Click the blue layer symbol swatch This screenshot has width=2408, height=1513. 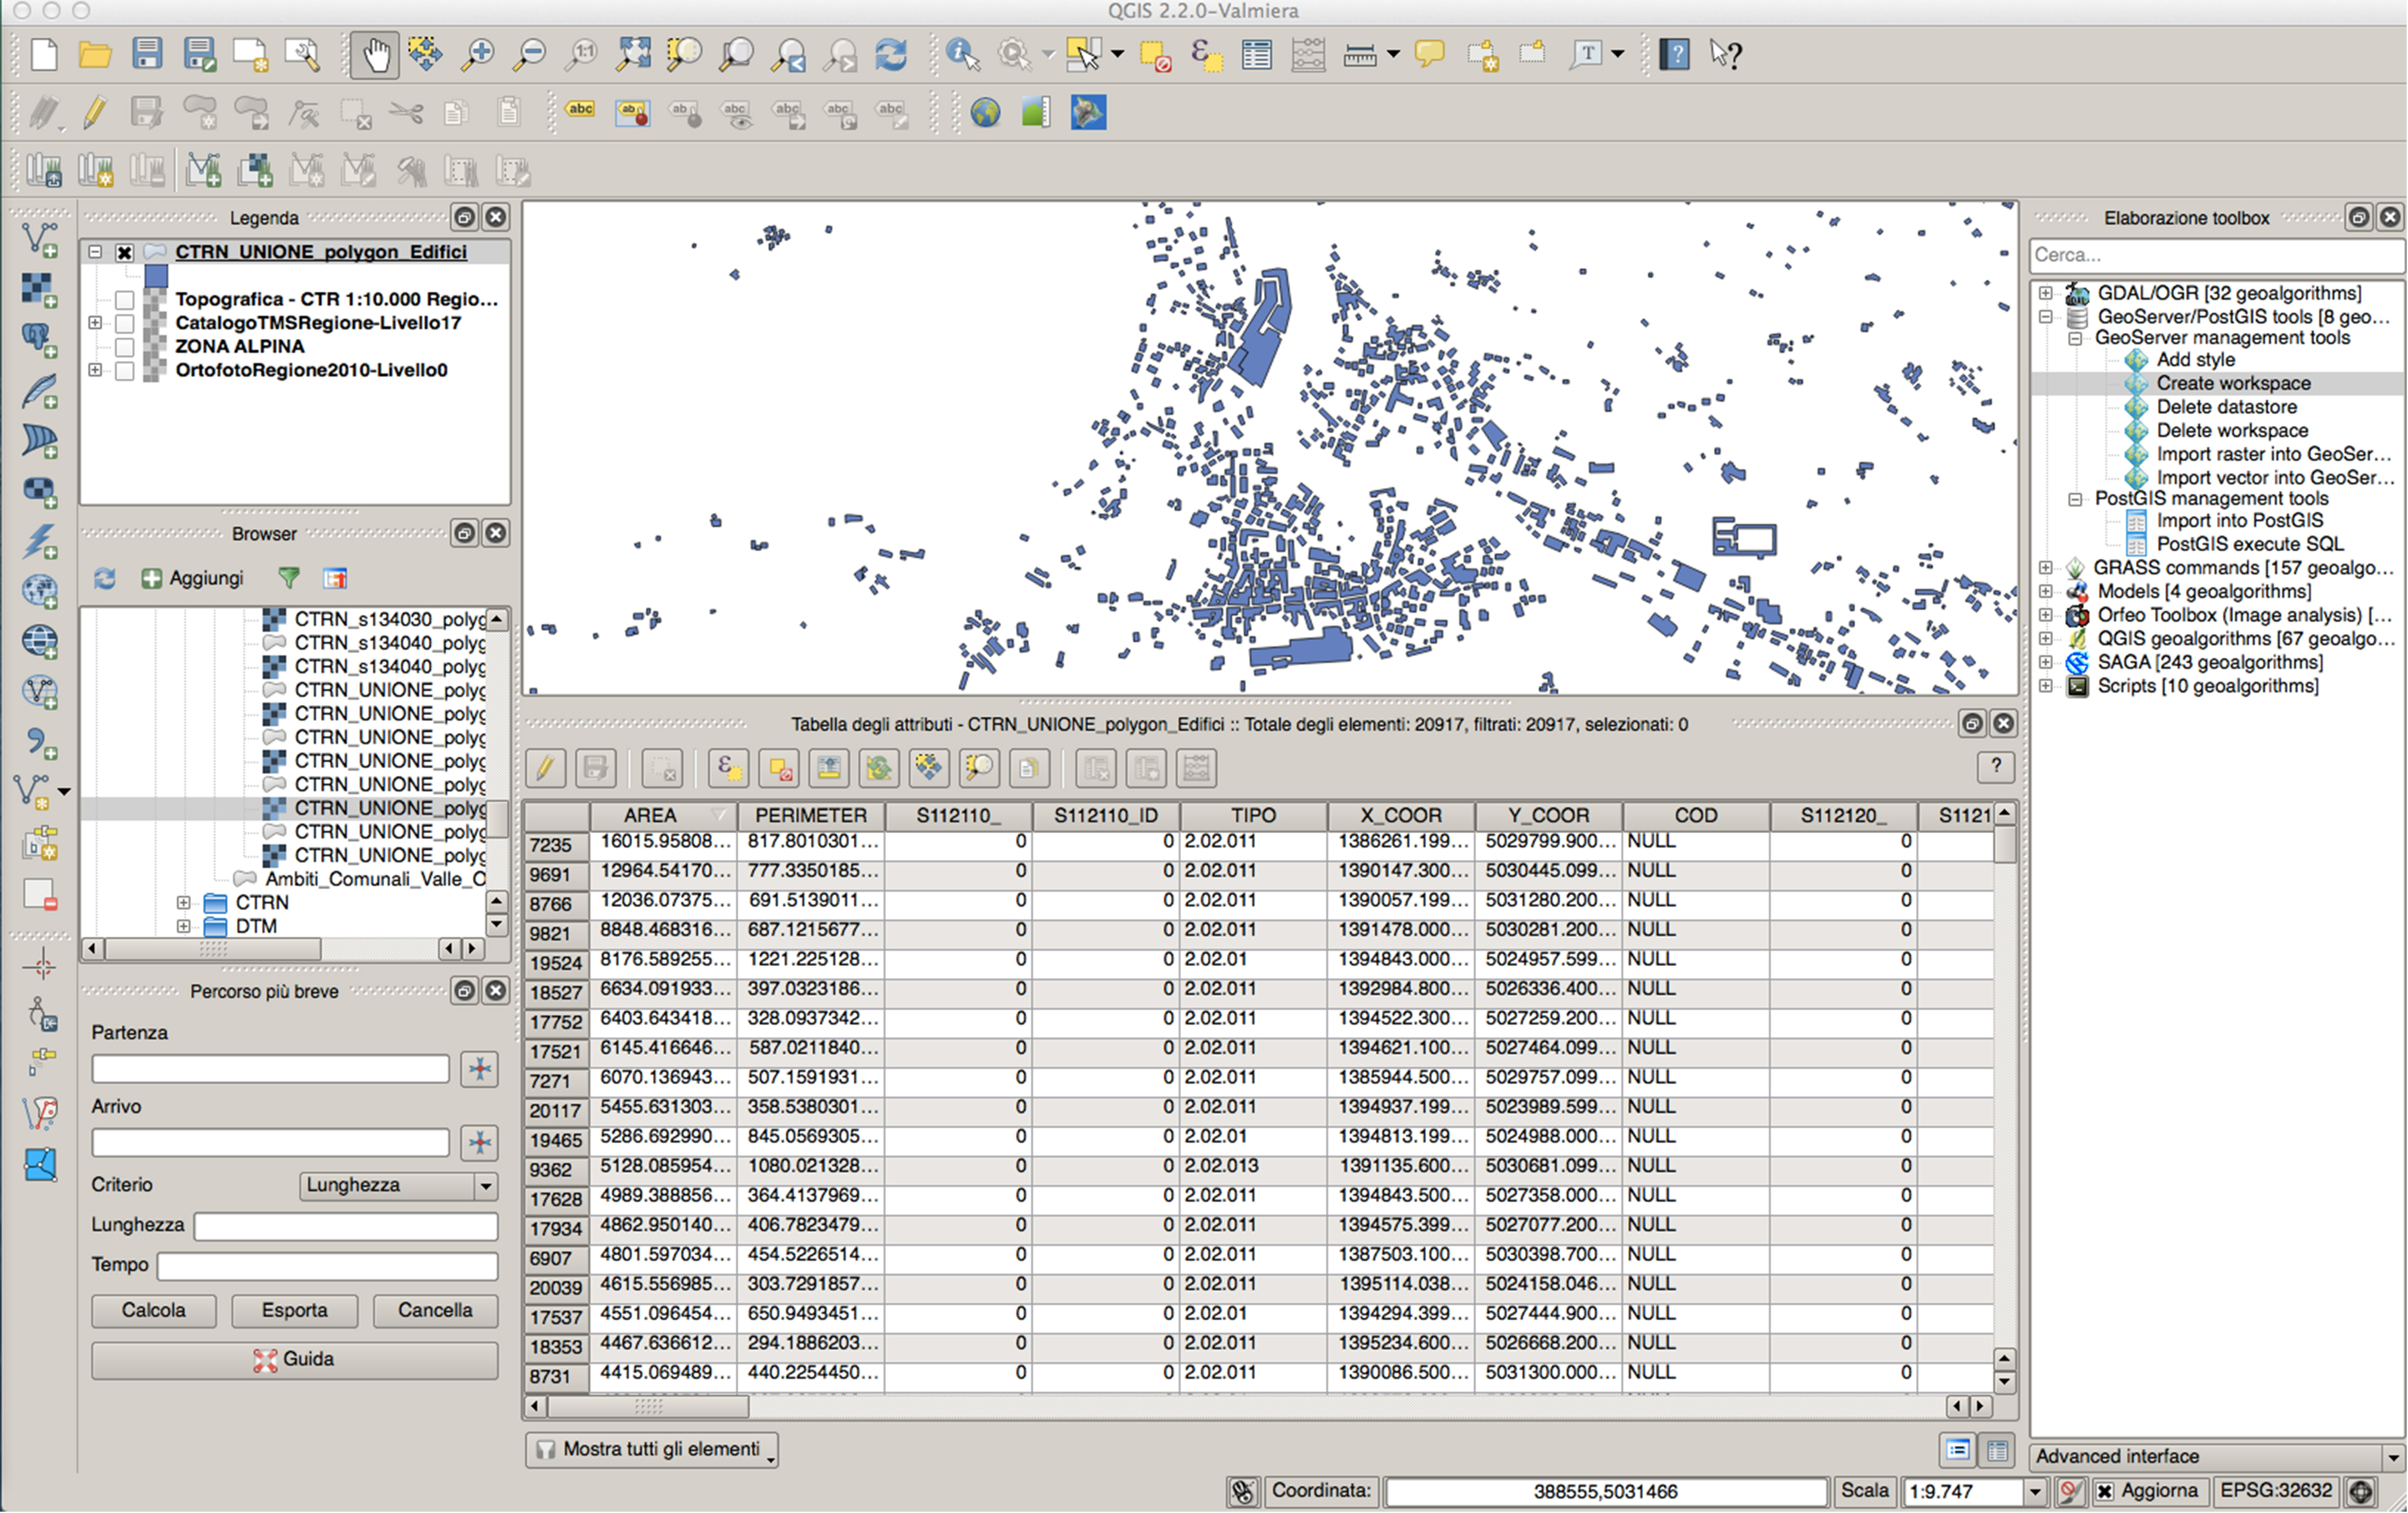156,276
